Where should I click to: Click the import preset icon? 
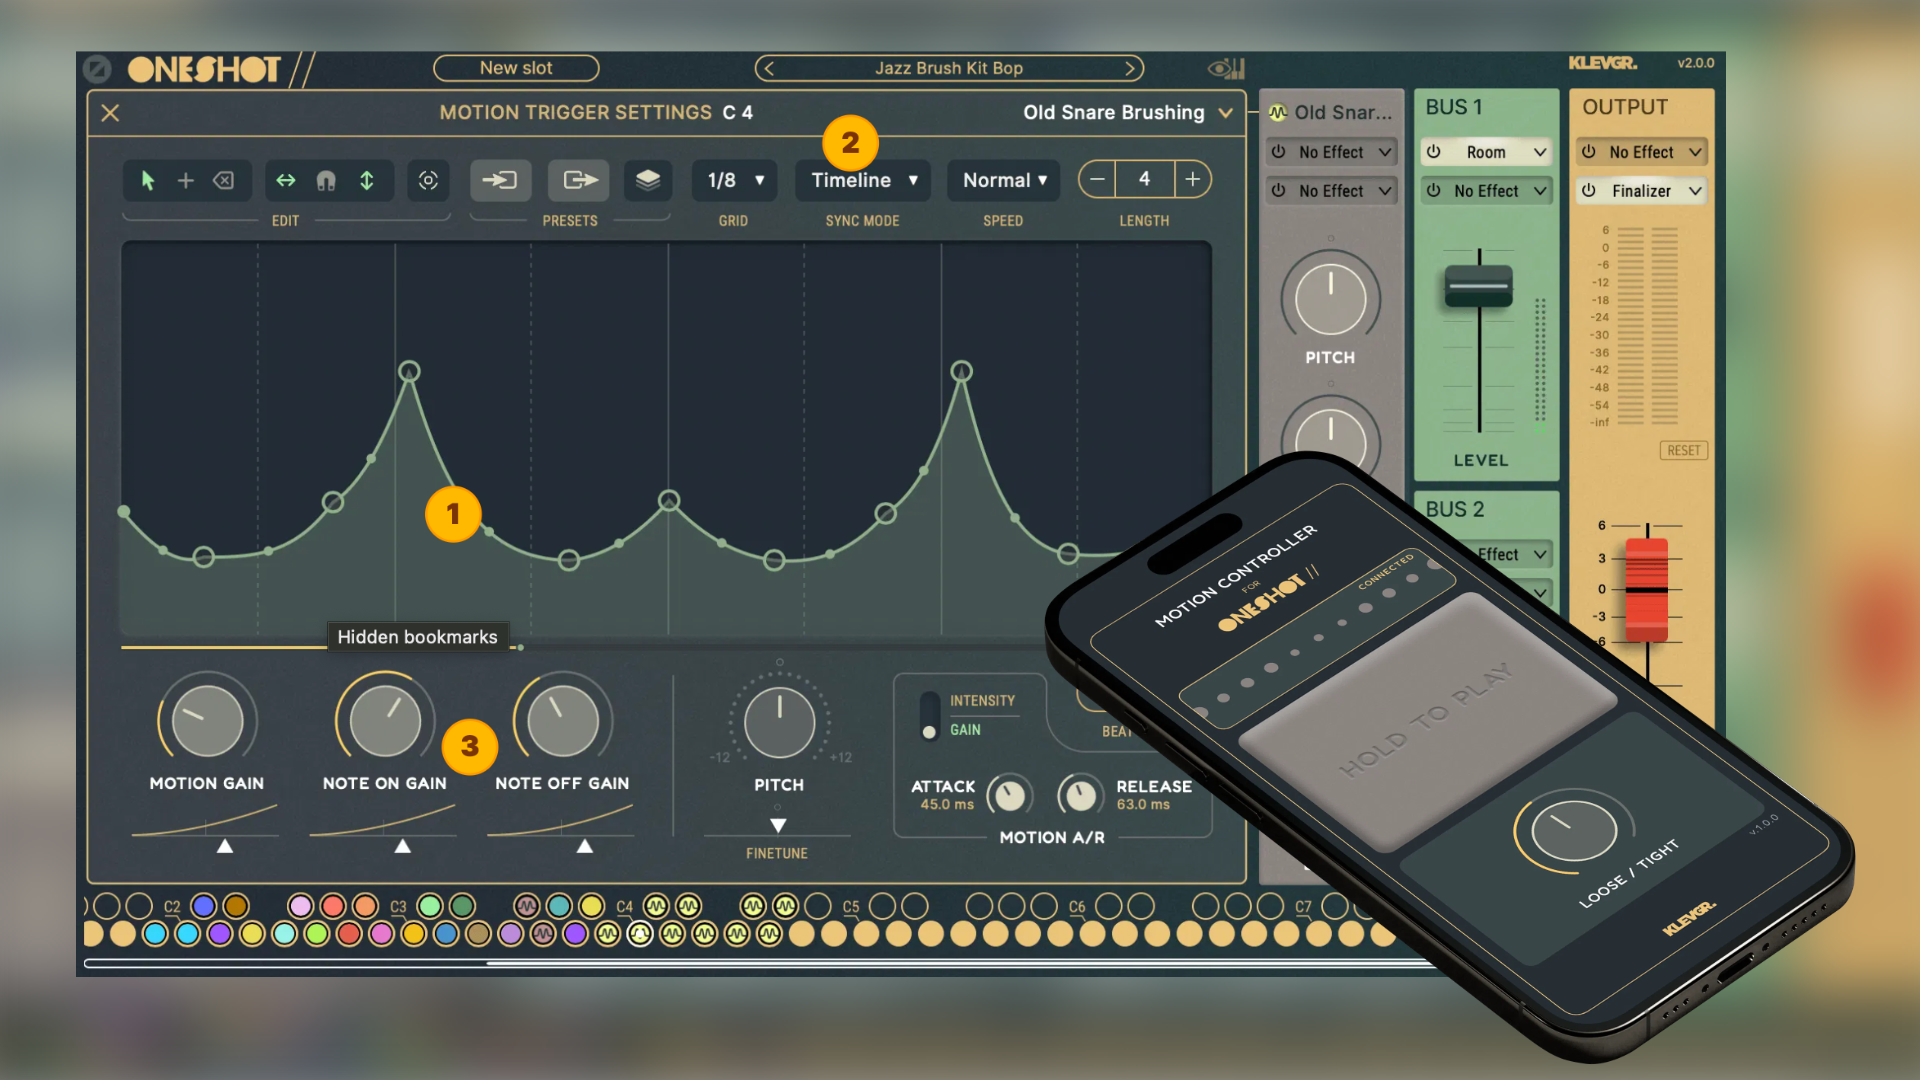(x=500, y=180)
